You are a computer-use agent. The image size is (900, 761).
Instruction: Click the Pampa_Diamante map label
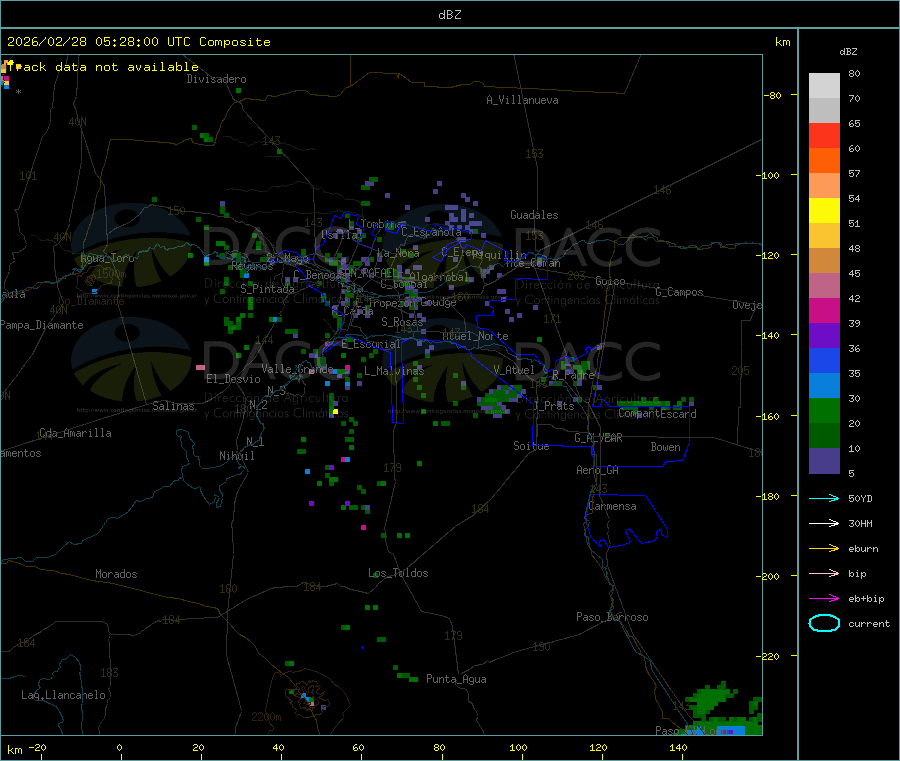(42, 325)
